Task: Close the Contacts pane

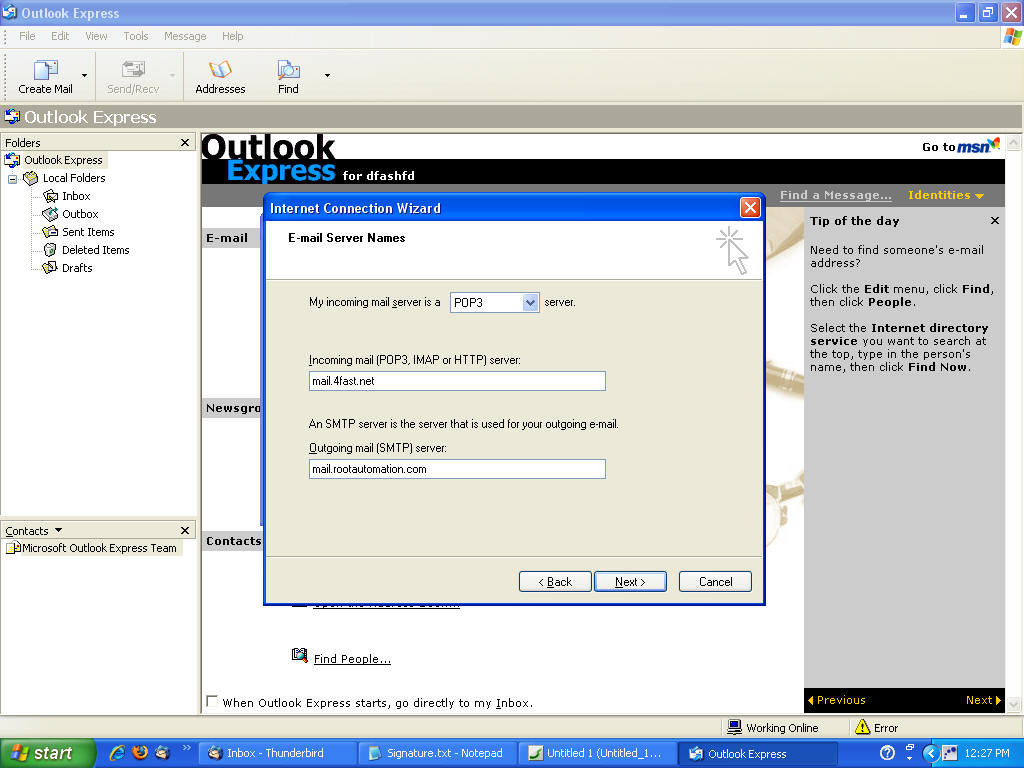Action: tap(185, 530)
